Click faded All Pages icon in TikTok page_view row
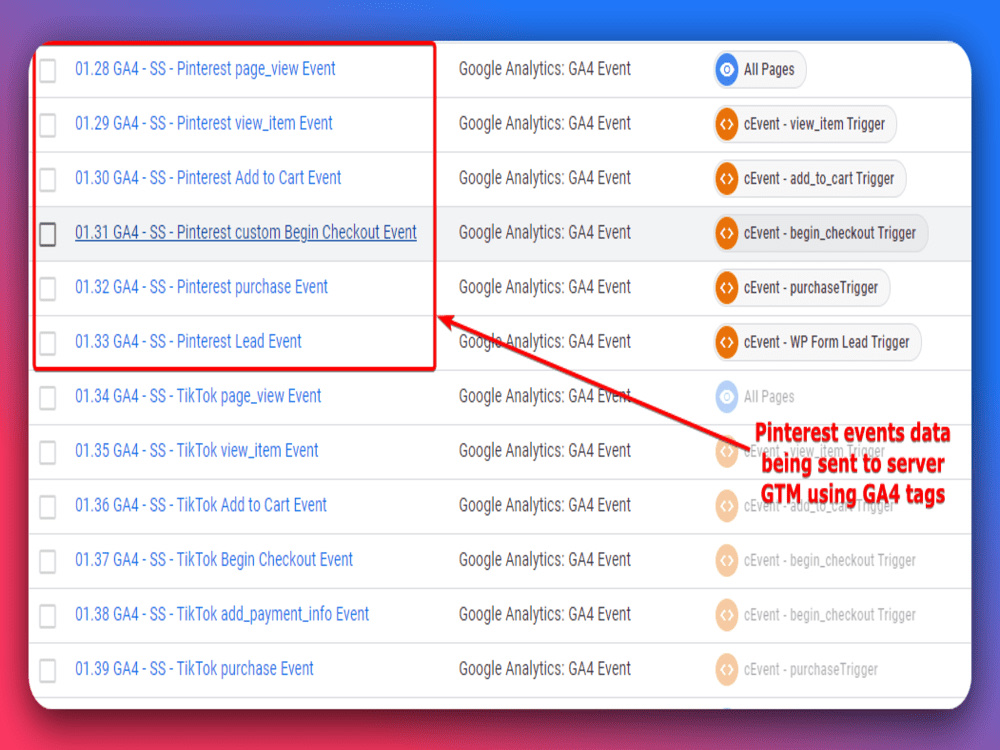The width and height of the screenshot is (1000, 750). pos(726,397)
